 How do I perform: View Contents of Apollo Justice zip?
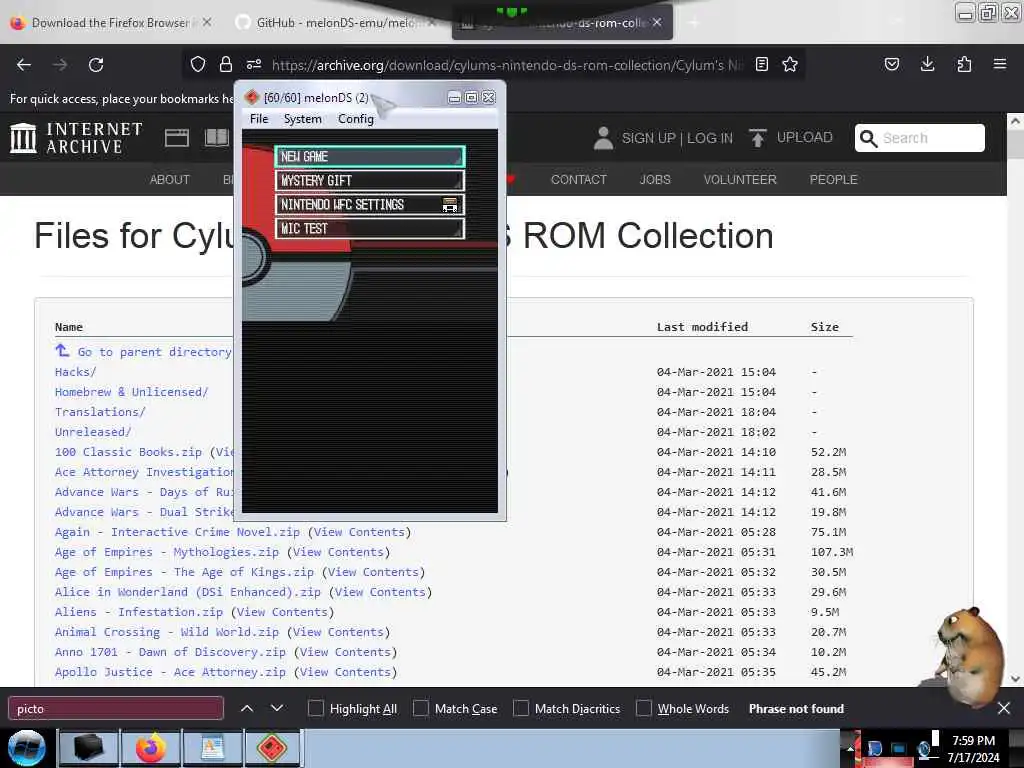345,672
